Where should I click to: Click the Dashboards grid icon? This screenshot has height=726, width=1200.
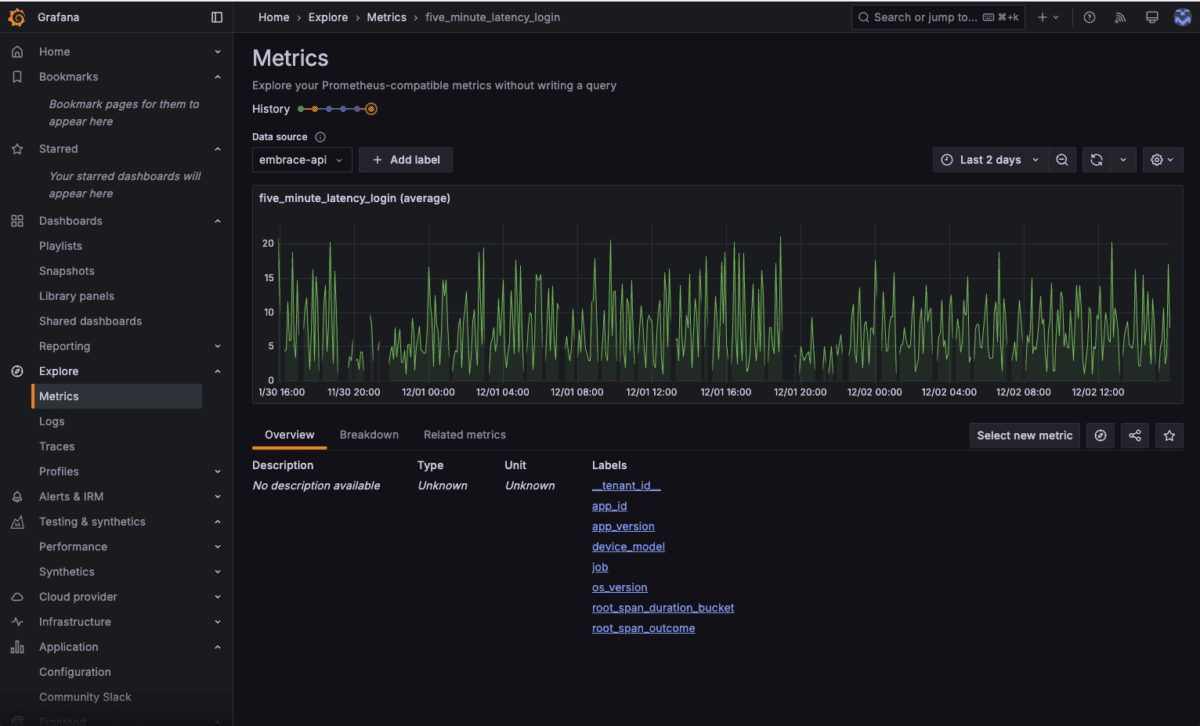coord(17,221)
